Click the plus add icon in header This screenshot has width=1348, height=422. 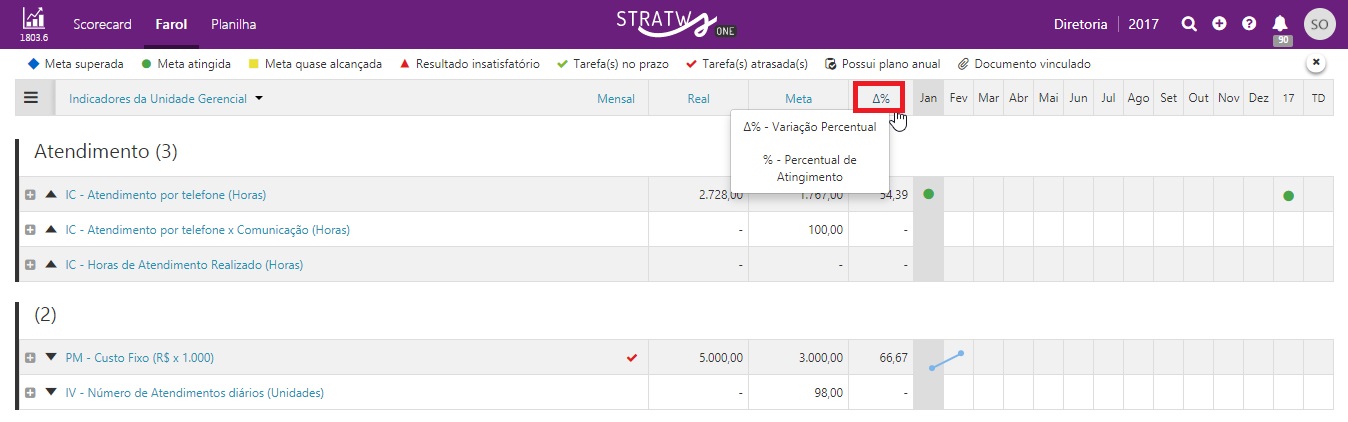[x=1219, y=24]
